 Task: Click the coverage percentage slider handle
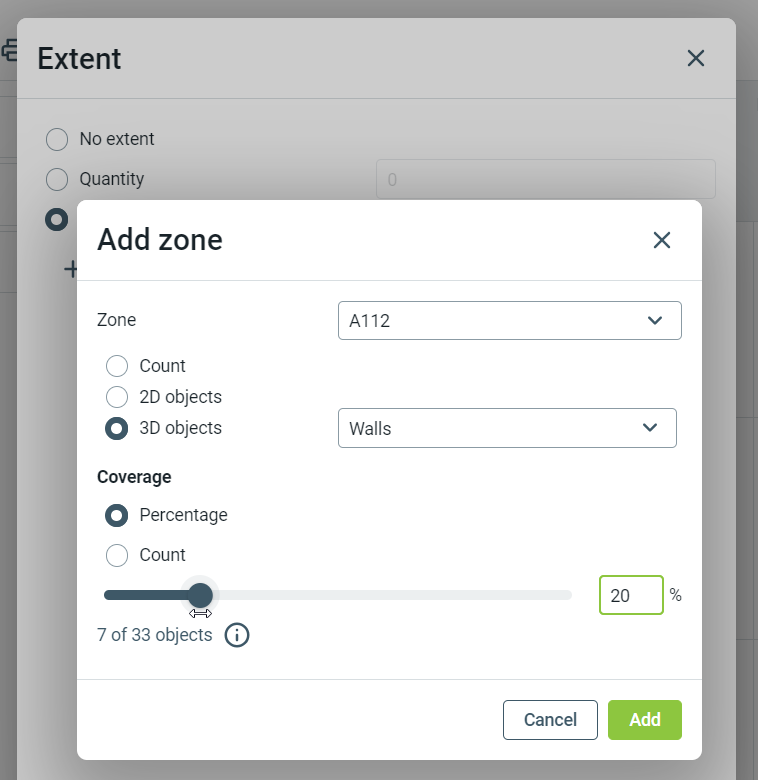click(x=200, y=595)
